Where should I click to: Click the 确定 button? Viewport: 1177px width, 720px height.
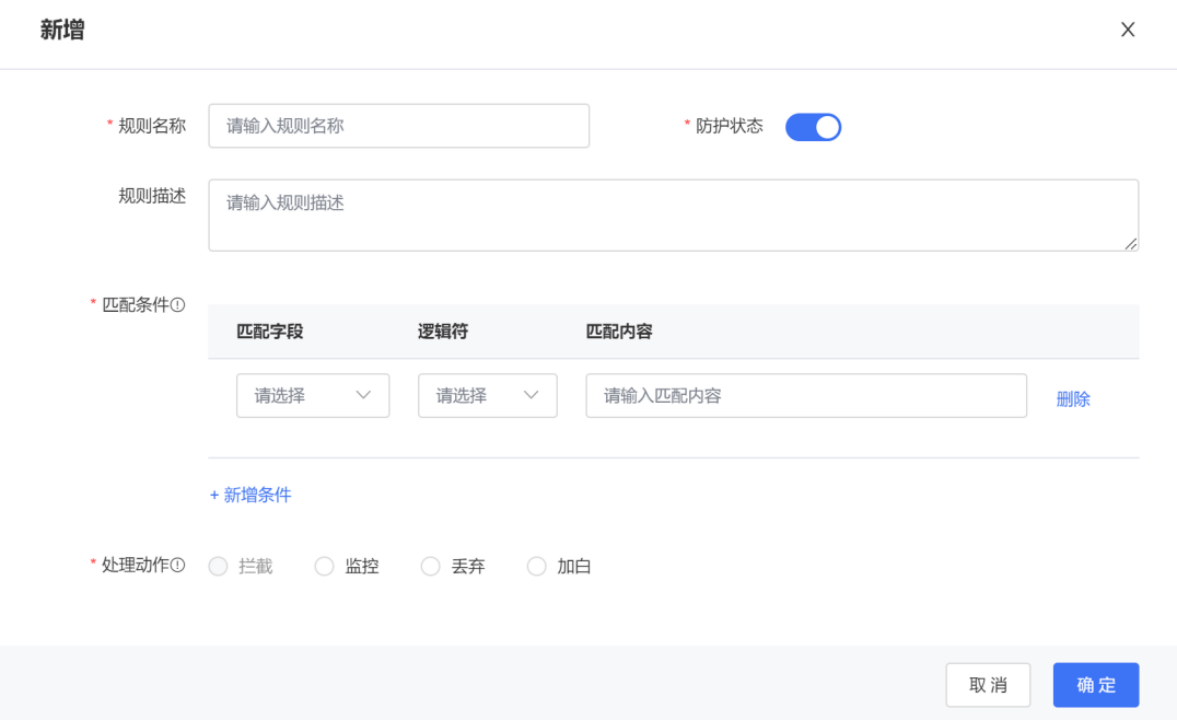click(x=1095, y=685)
